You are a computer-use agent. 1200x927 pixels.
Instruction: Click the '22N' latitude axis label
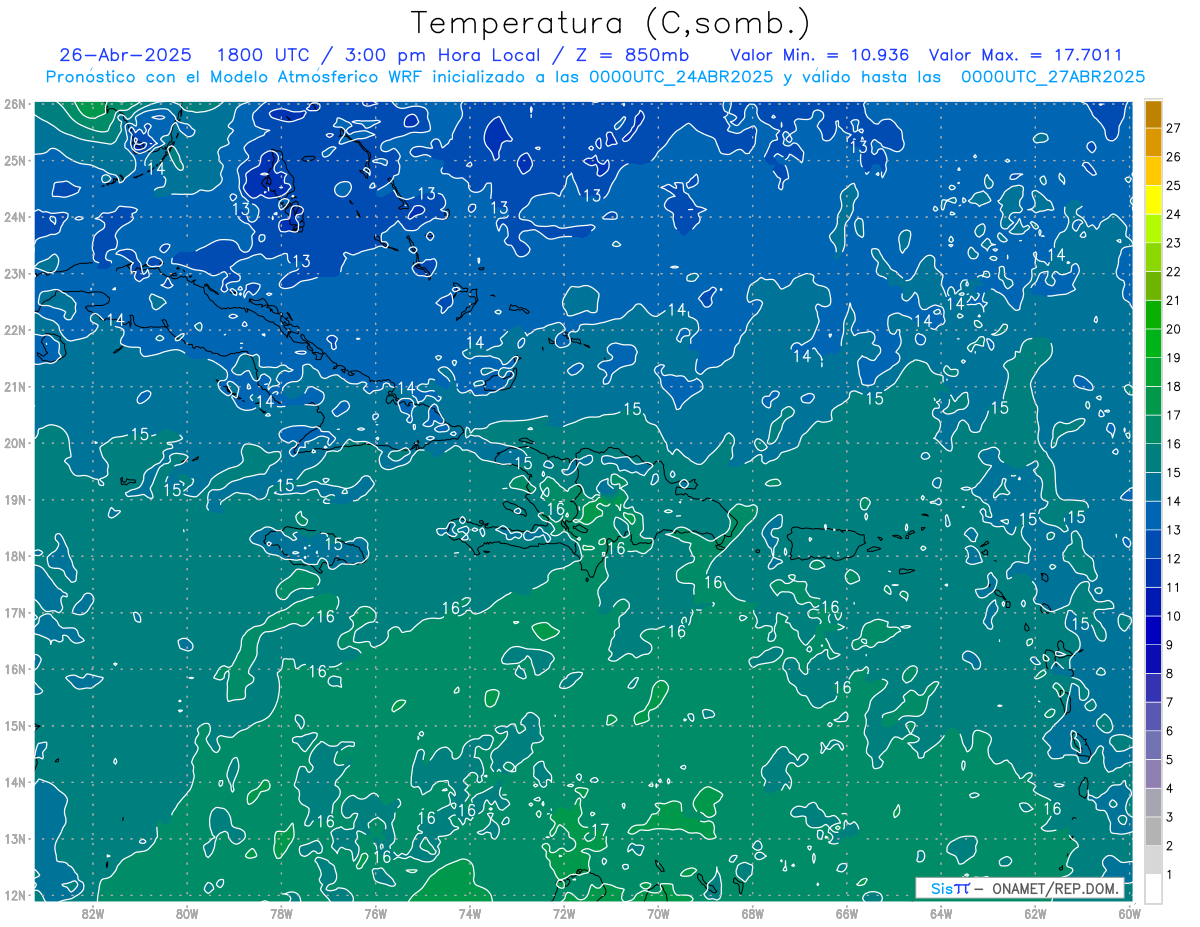[x=15, y=330]
